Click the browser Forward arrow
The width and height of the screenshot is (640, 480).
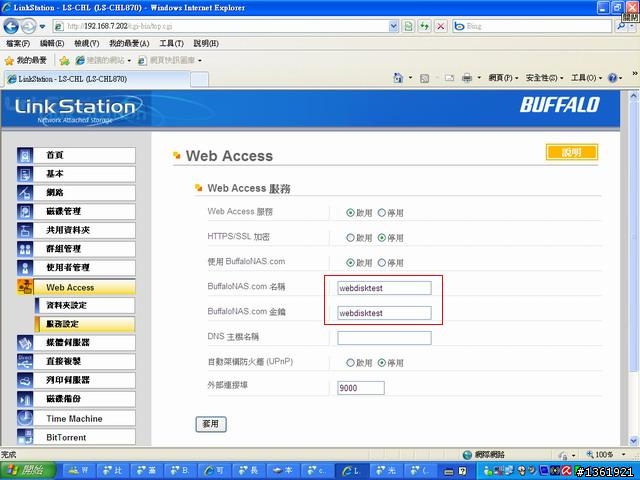click(x=28, y=27)
